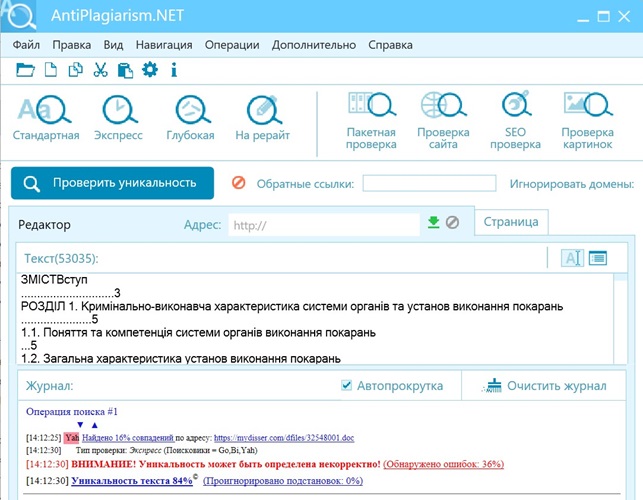Open SEO проверка tool
643x500 pixels.
click(515, 121)
